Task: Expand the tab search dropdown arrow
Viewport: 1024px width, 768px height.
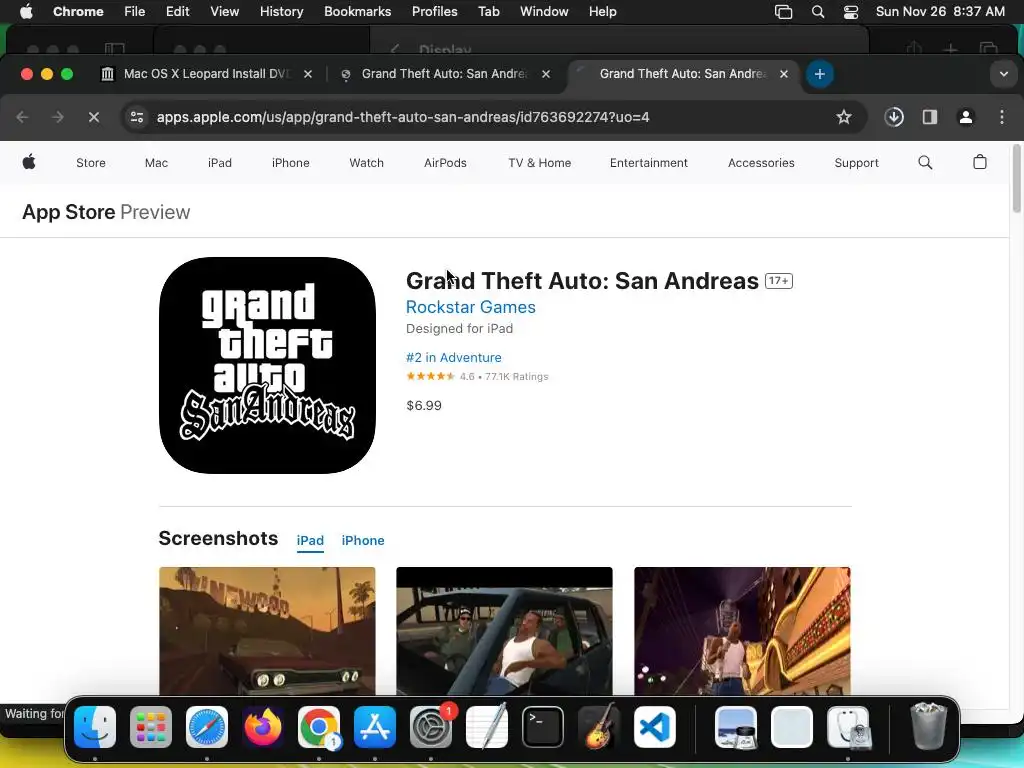Action: pyautogui.click(x=1003, y=74)
